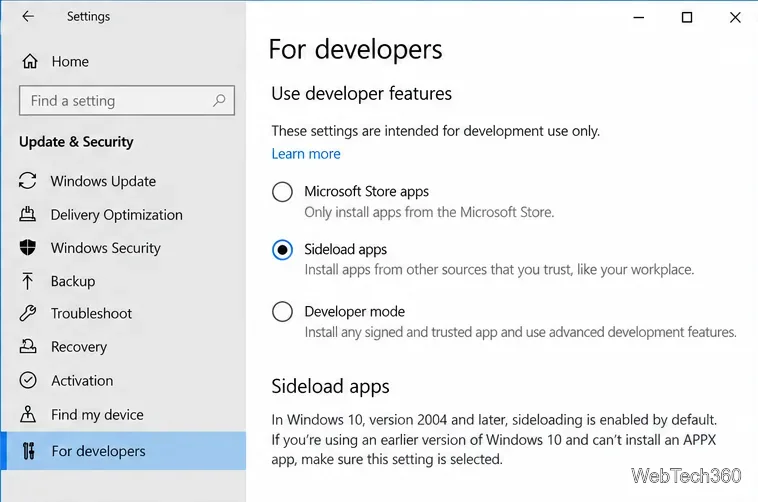Screen dimensions: 758x502
Task: Select the Sideload apps radio button
Action: (282, 250)
